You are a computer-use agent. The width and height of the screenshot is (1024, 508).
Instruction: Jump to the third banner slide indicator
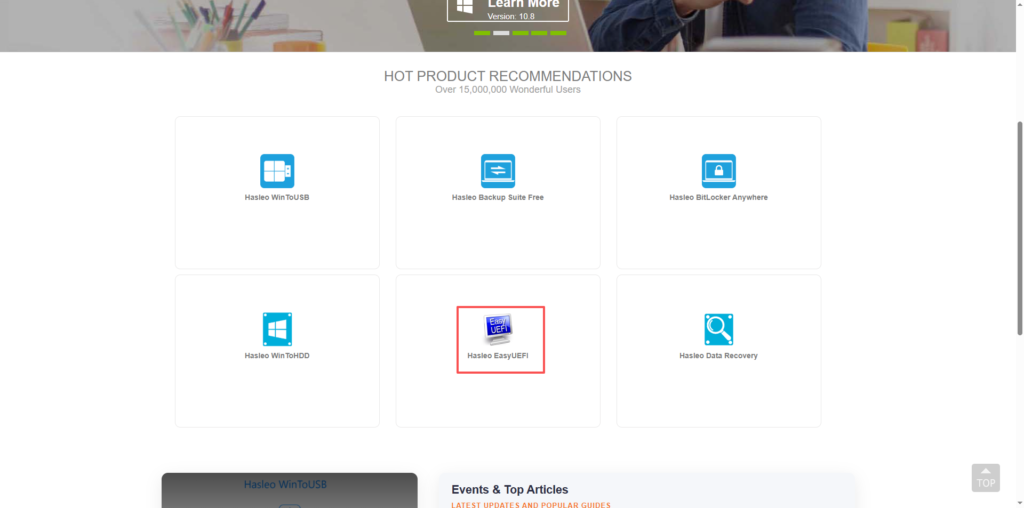tap(520, 33)
